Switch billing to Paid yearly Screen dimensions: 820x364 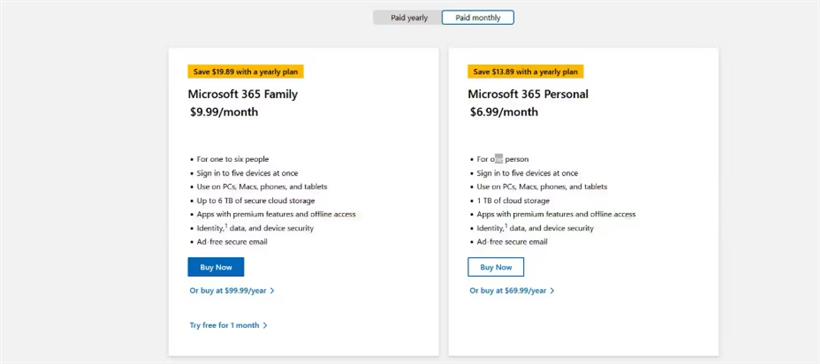click(408, 18)
